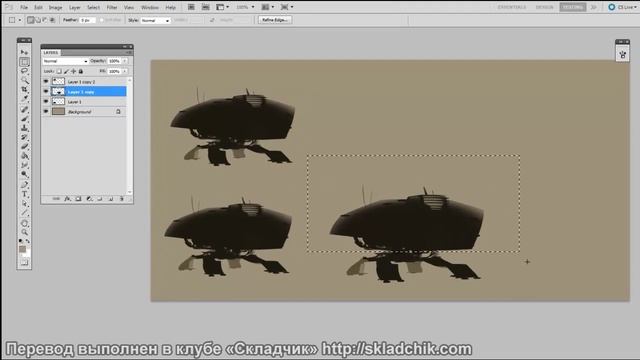Select the Crop tool
The height and width of the screenshot is (360, 640).
[x=24, y=89]
